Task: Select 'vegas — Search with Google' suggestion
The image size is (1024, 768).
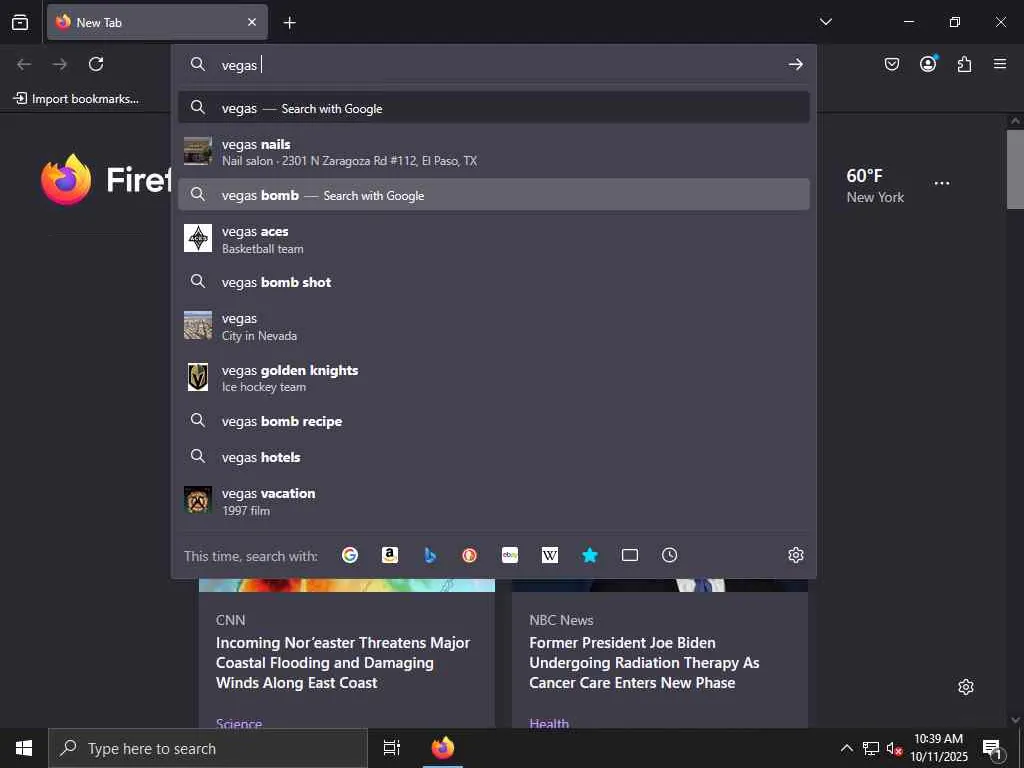Action: (494, 108)
